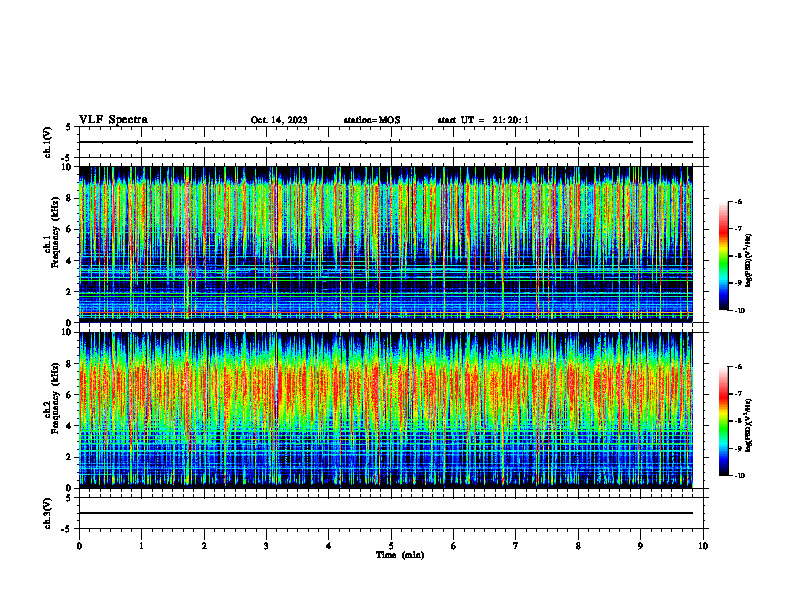Click the time axis tick label "5"
This screenshot has width=792, height=612.
tap(391, 546)
